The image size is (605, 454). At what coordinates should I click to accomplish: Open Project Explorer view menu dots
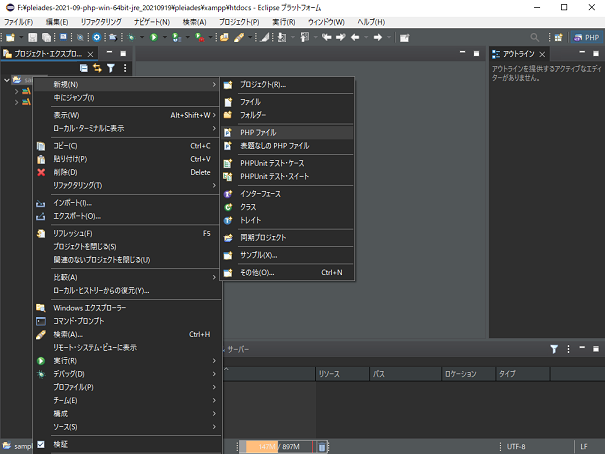(125, 68)
